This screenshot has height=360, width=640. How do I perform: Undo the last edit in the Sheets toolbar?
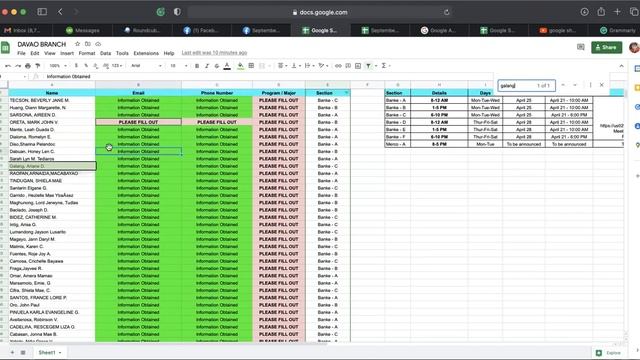[x=8, y=66]
